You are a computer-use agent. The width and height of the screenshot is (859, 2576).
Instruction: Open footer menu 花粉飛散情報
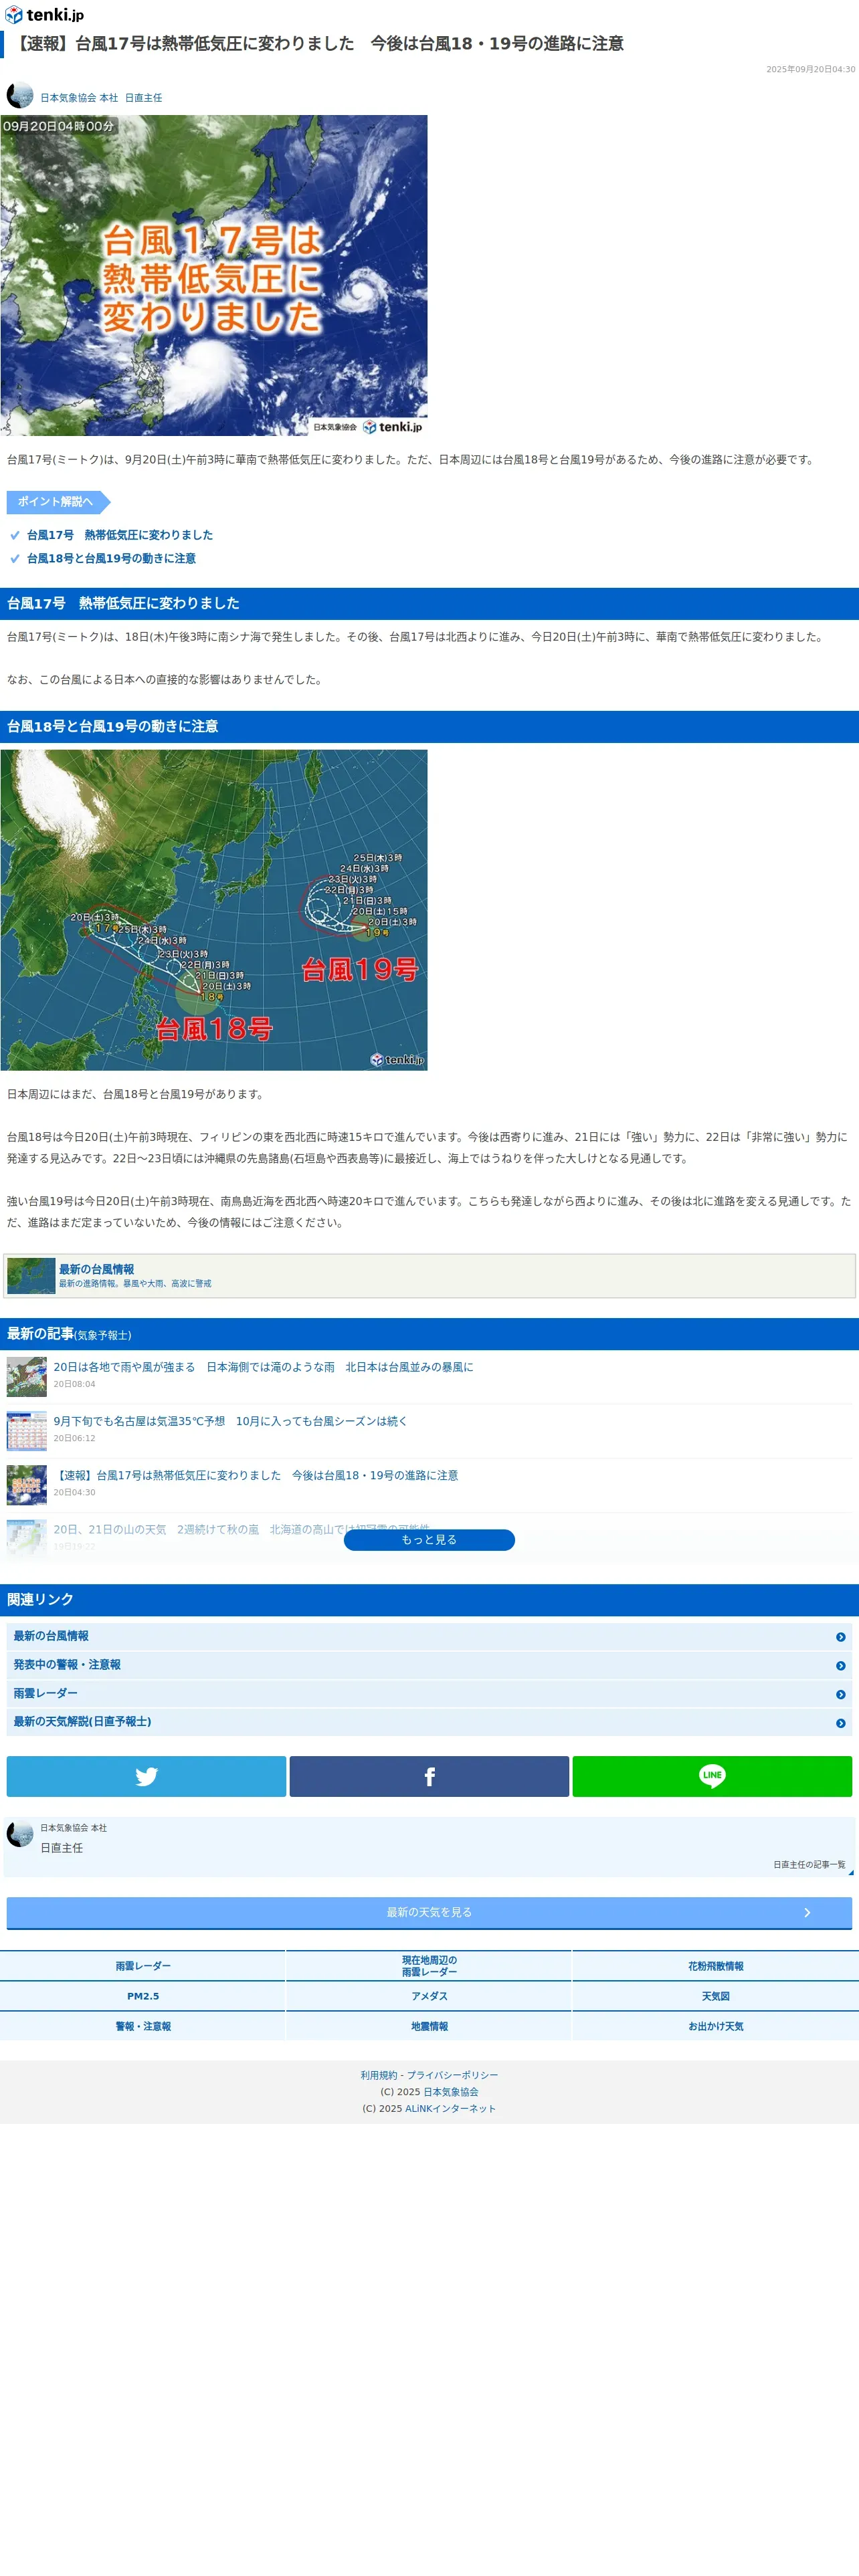[x=716, y=1966]
